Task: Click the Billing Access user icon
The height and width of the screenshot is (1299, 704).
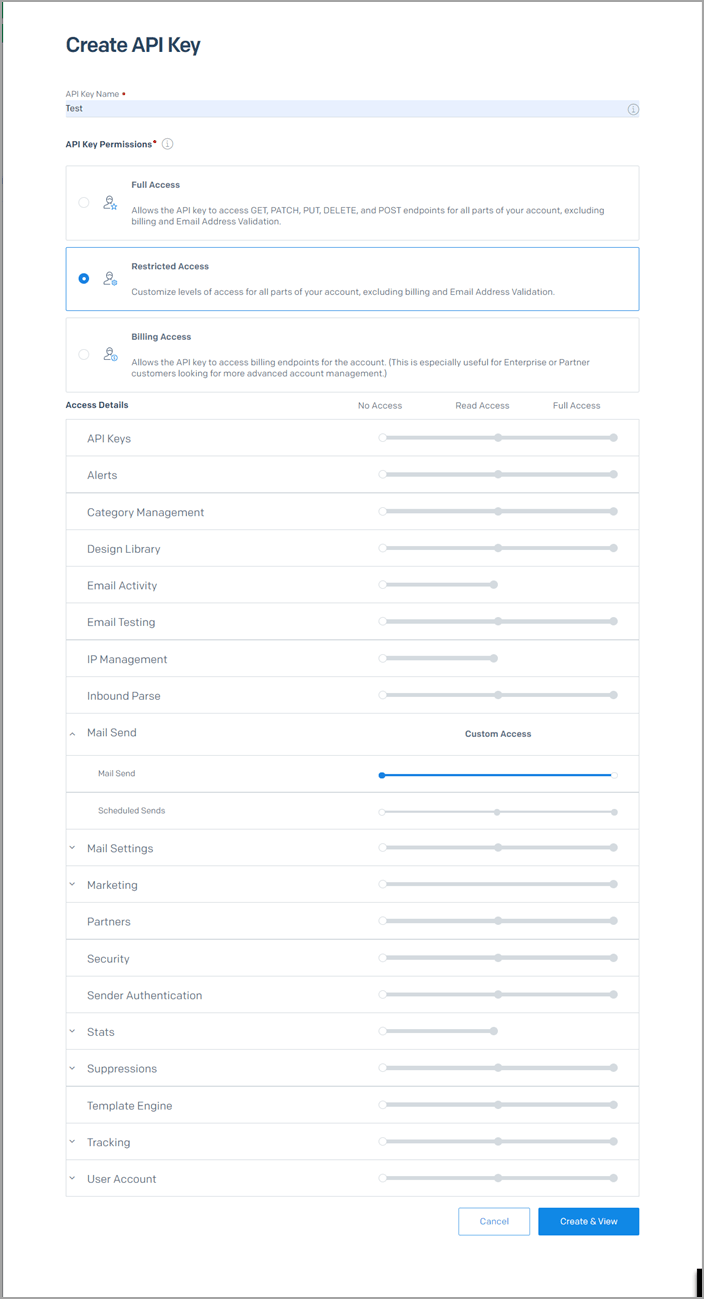Action: point(110,354)
